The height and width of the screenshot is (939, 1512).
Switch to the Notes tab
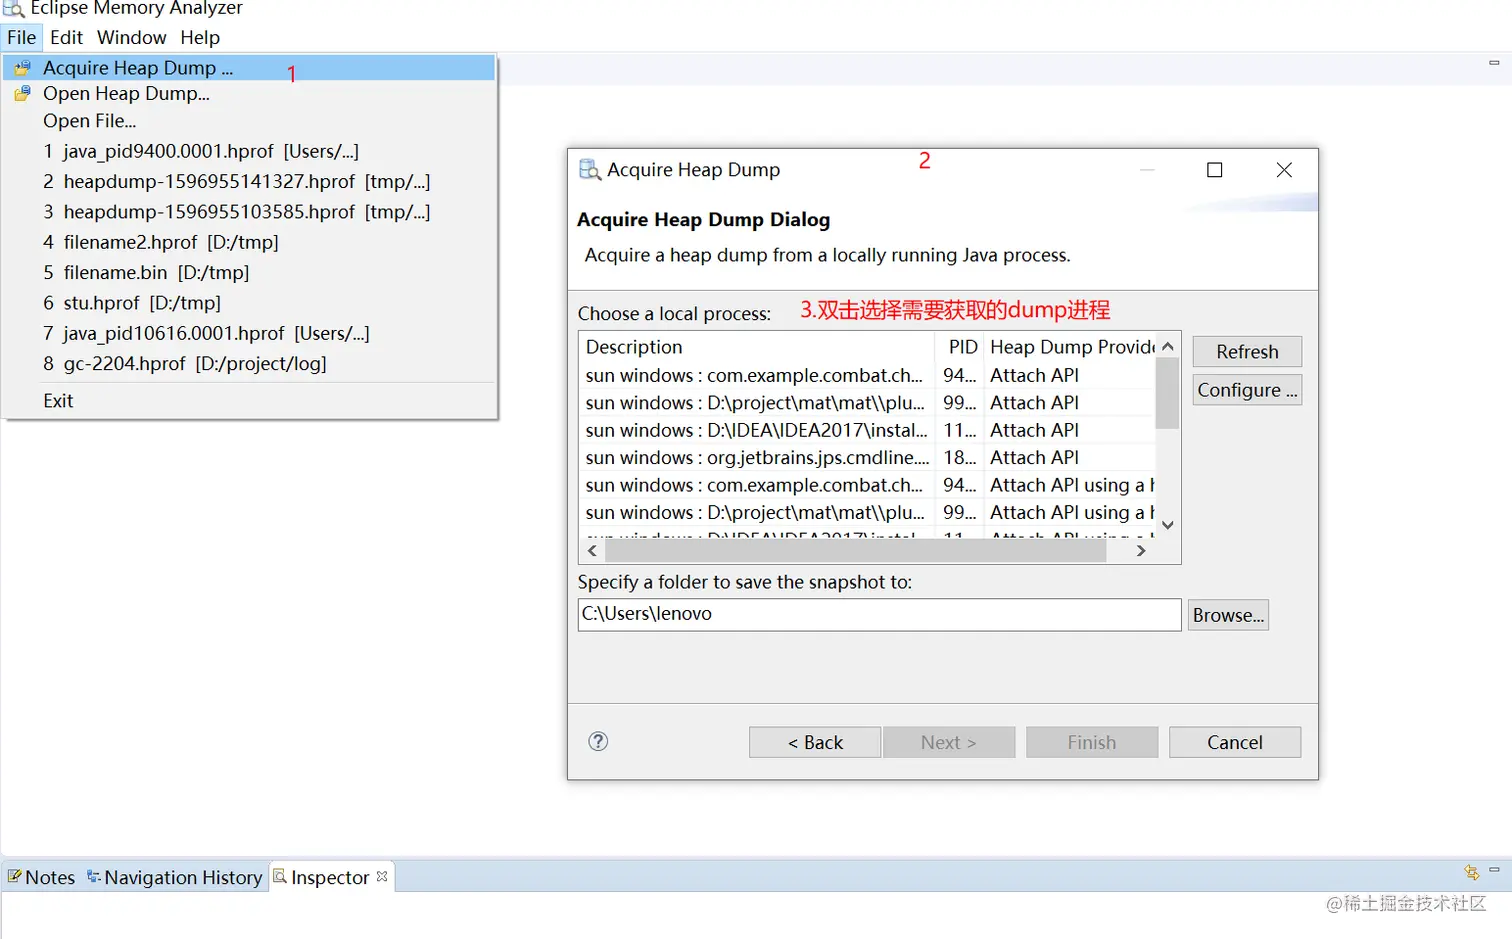pos(41,877)
